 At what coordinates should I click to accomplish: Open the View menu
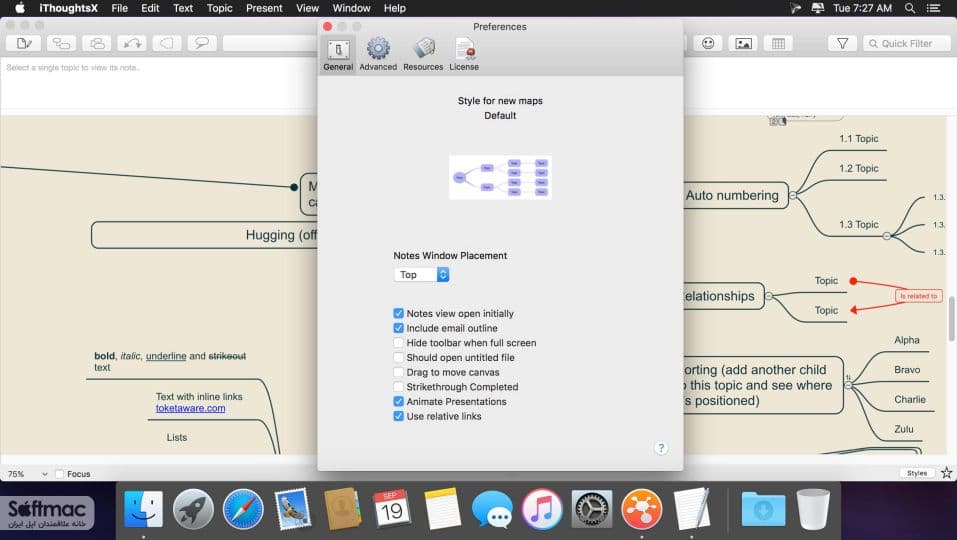307,8
